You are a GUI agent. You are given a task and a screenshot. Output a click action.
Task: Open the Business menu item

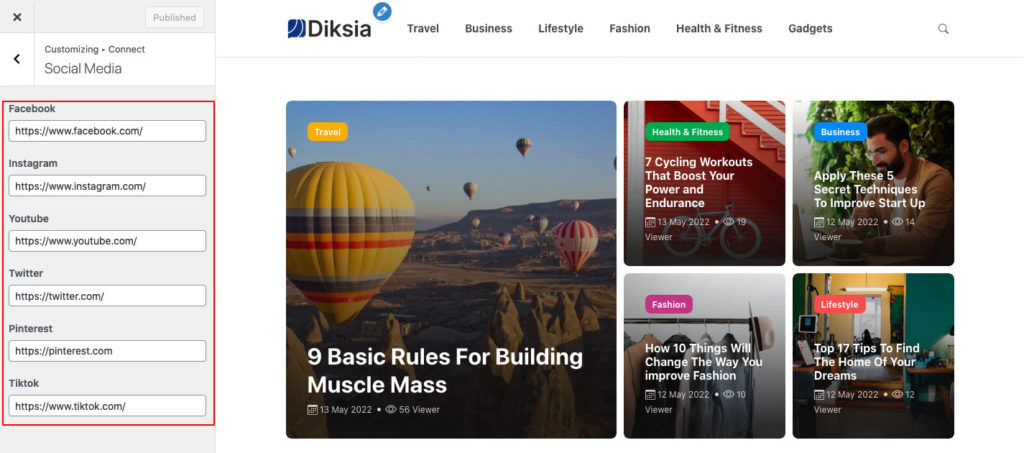pyautogui.click(x=488, y=29)
